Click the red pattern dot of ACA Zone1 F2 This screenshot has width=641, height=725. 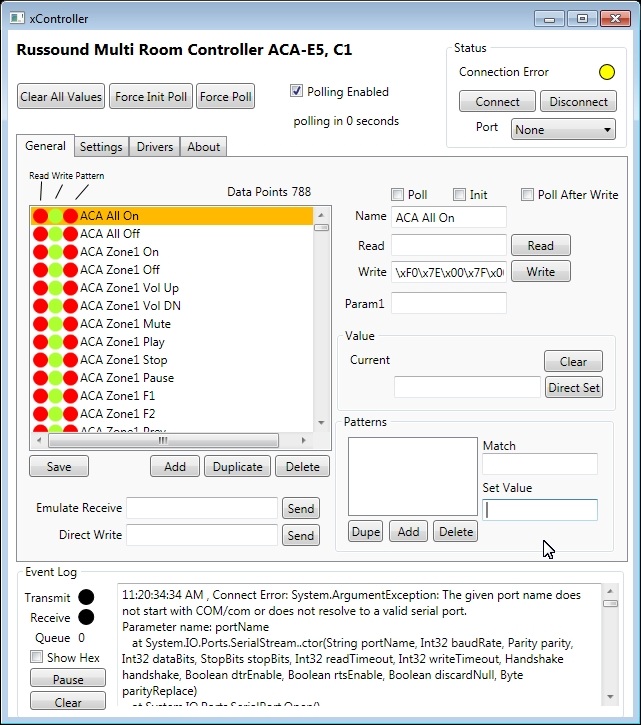tap(70, 414)
